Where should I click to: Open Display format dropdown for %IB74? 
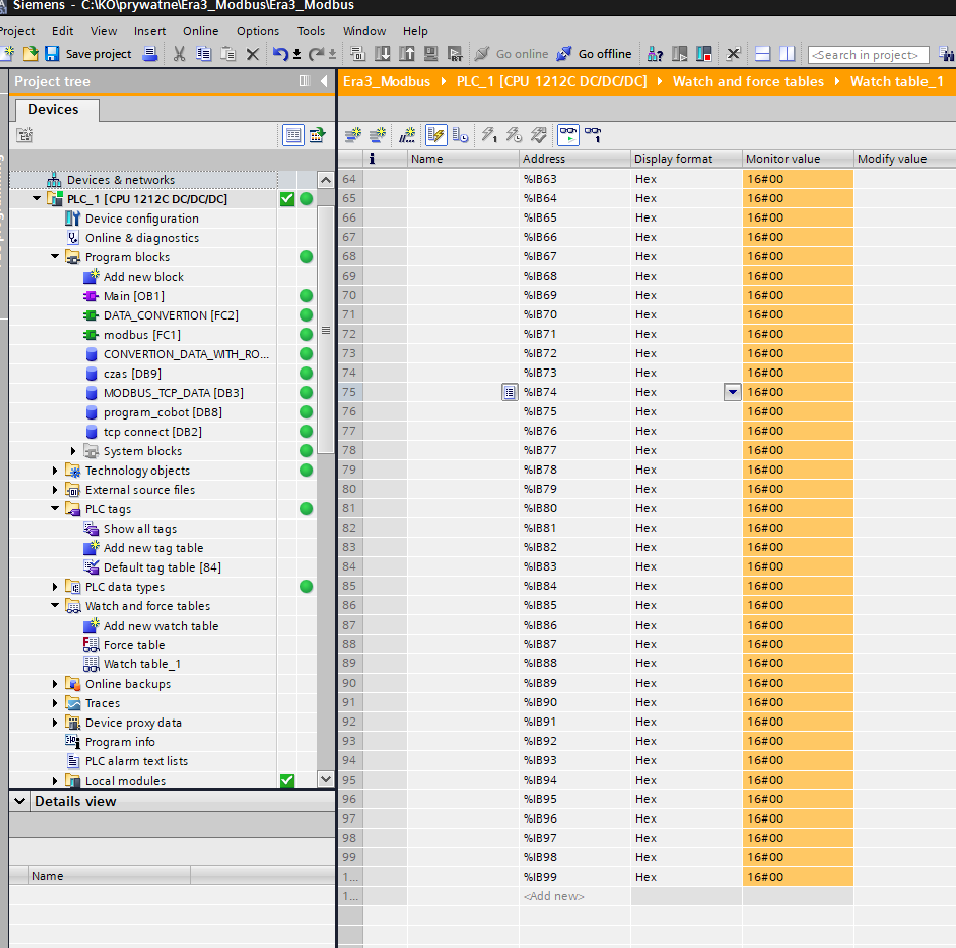[732, 392]
